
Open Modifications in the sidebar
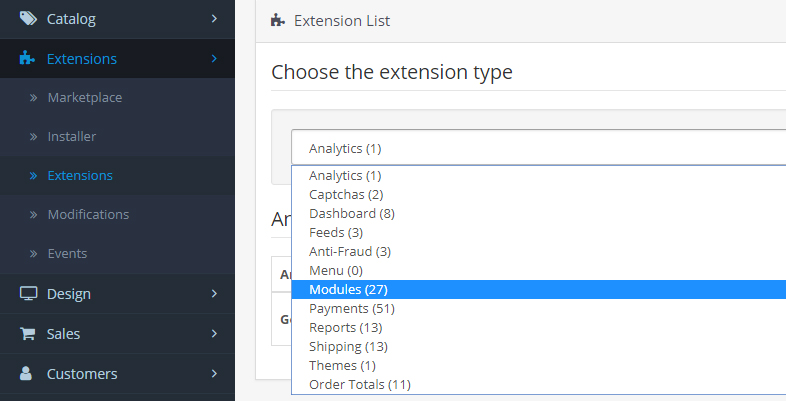pos(87,214)
